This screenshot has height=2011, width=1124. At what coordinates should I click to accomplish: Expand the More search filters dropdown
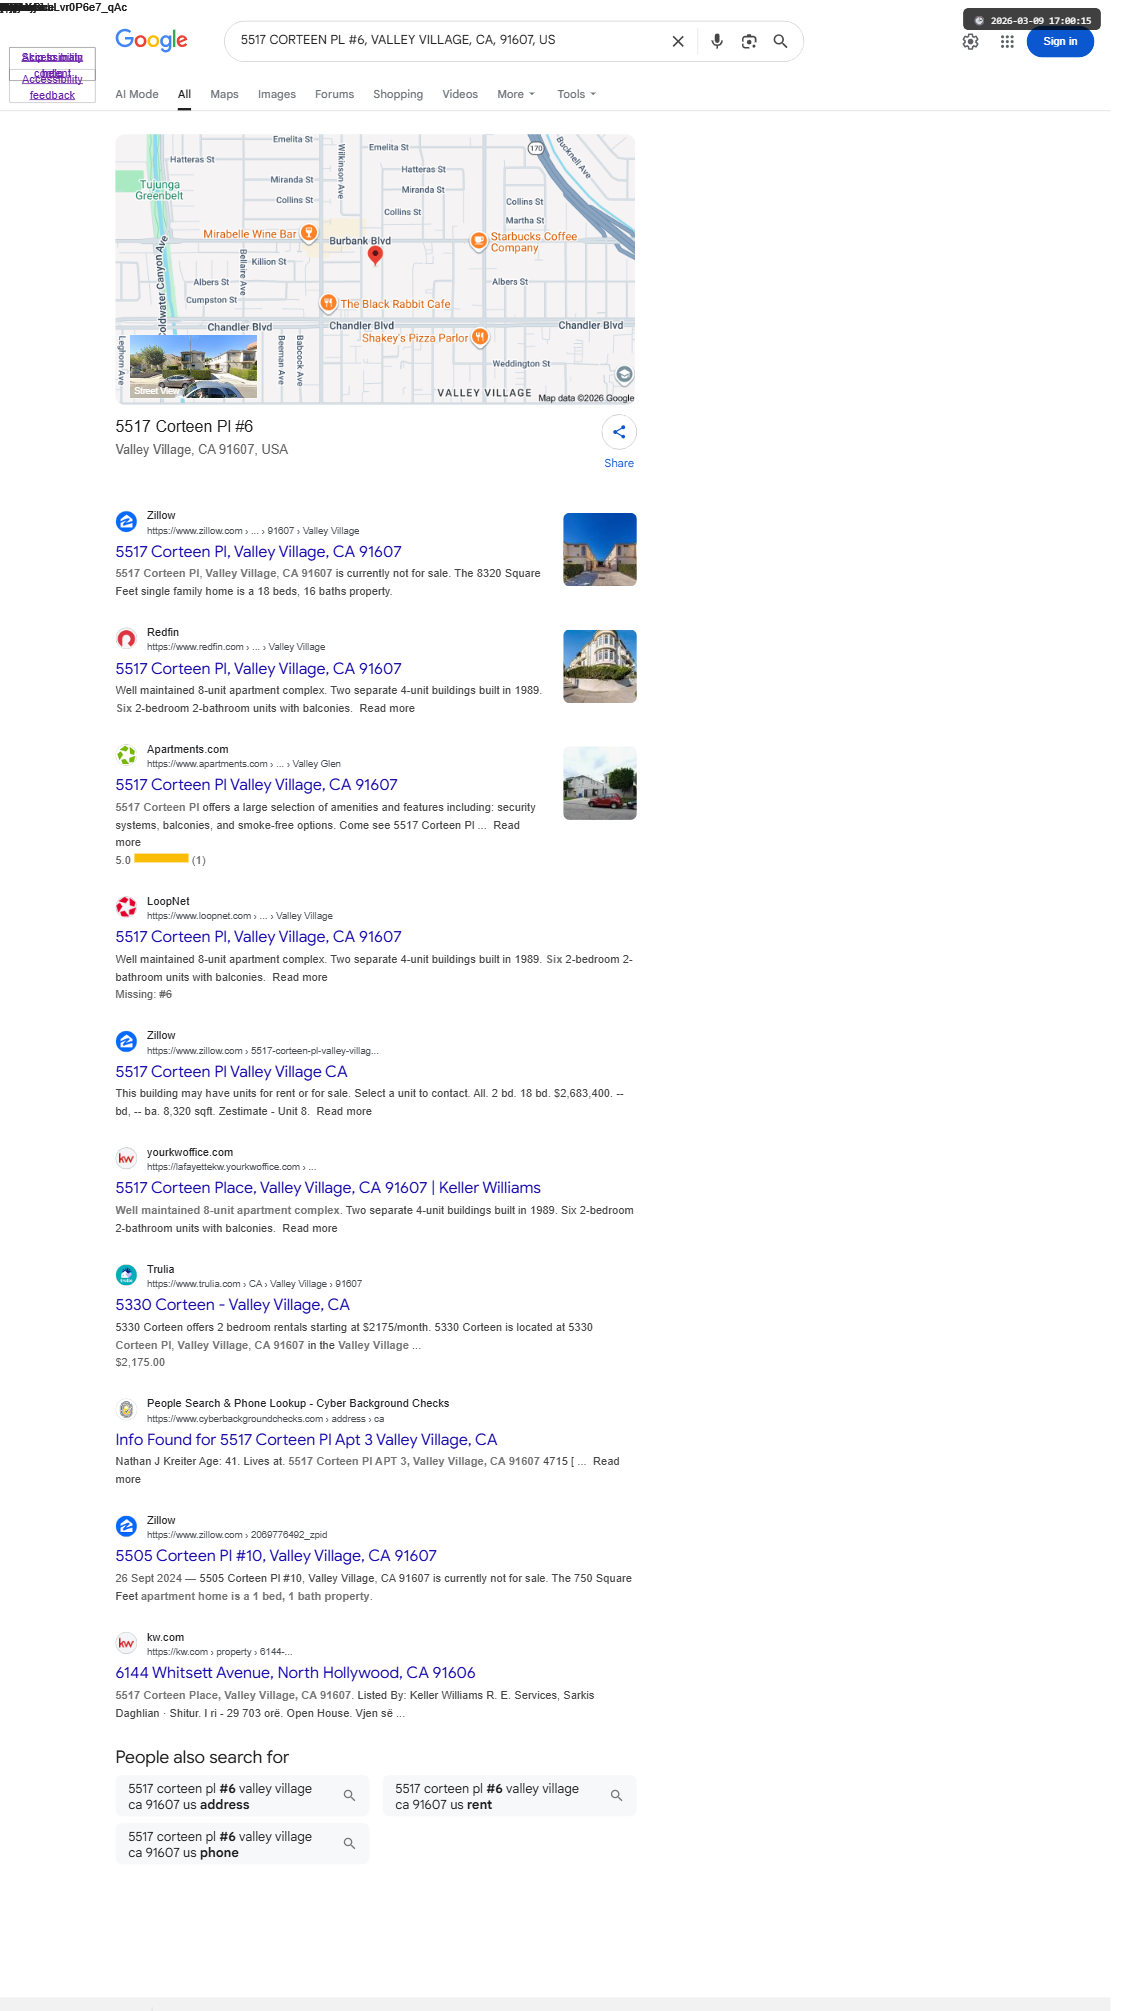click(516, 94)
